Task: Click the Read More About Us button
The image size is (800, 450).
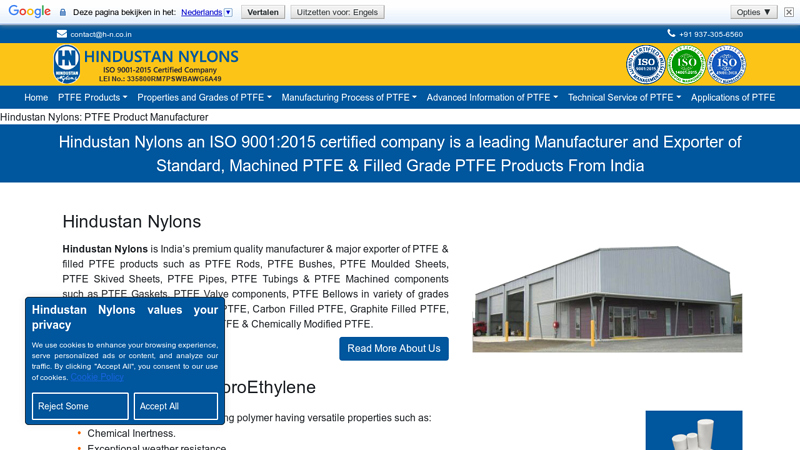Action: click(394, 348)
